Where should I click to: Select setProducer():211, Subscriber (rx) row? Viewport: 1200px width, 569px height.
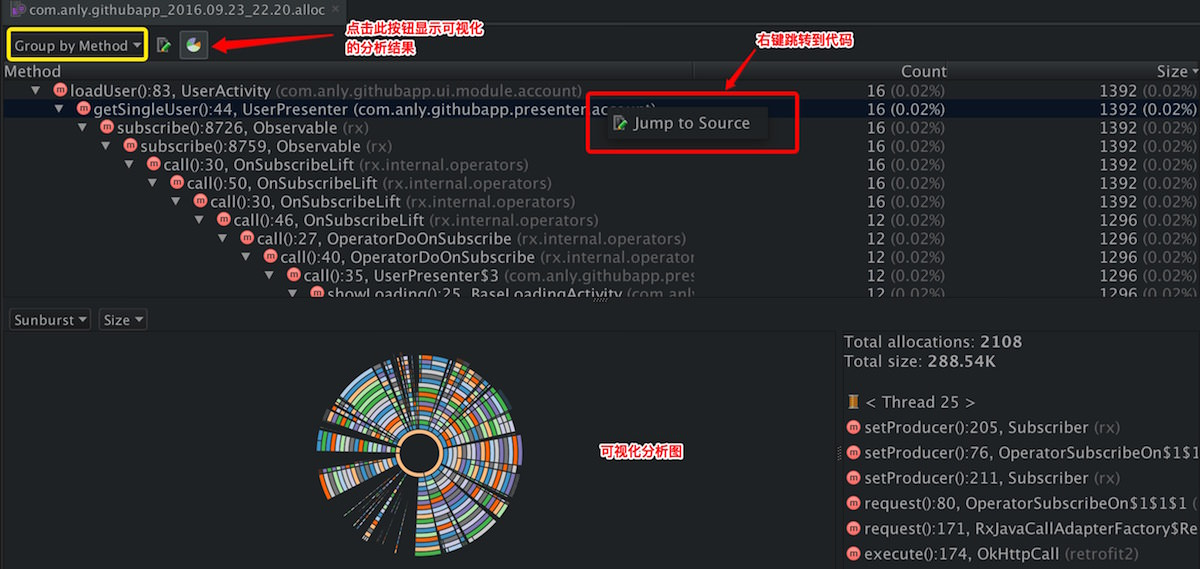992,478
